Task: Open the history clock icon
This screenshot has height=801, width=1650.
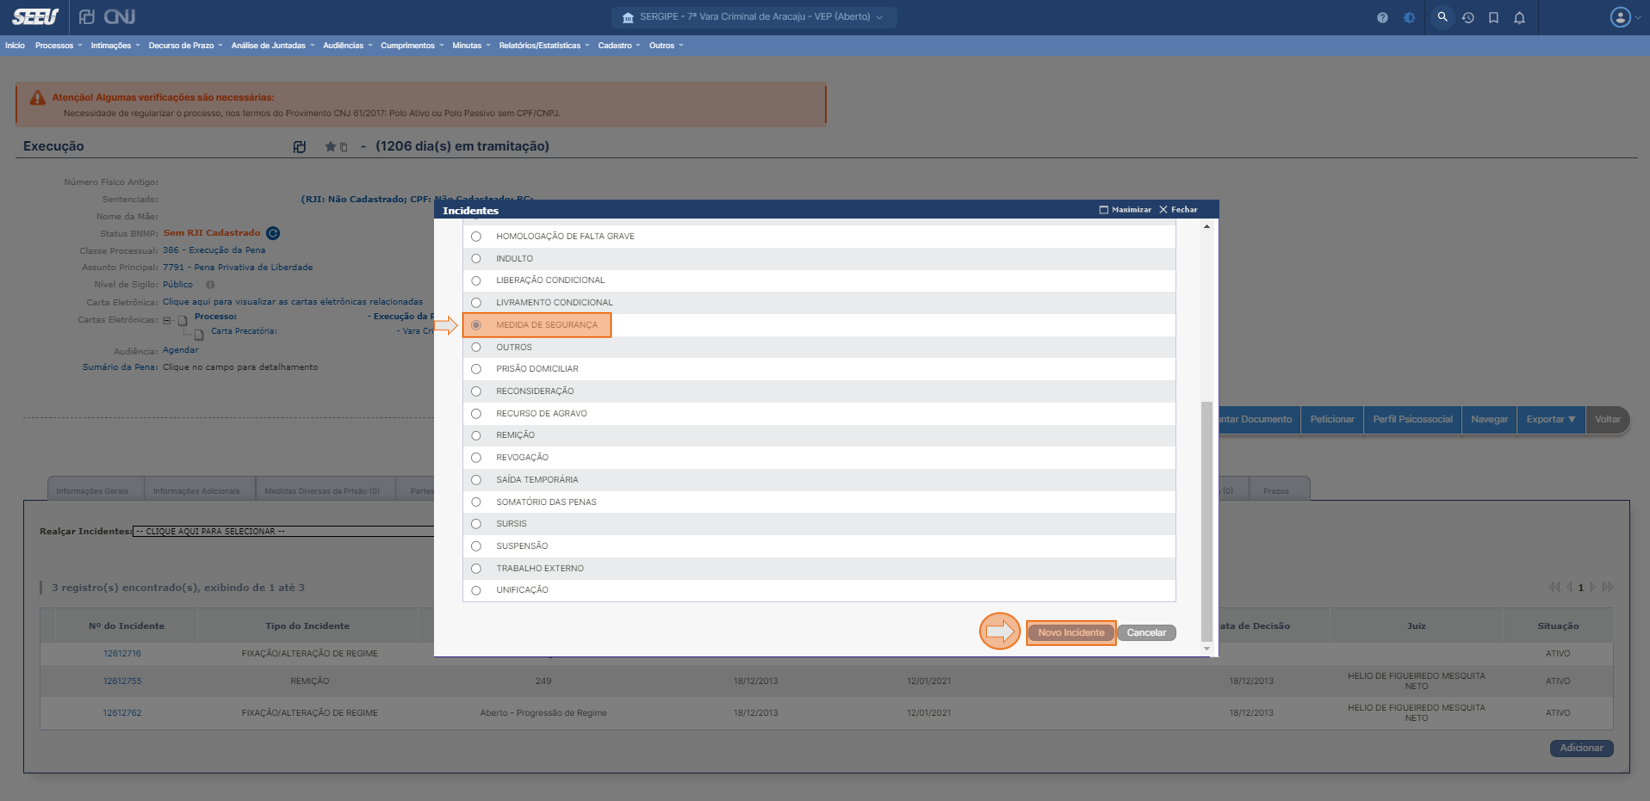Action: point(1468,17)
